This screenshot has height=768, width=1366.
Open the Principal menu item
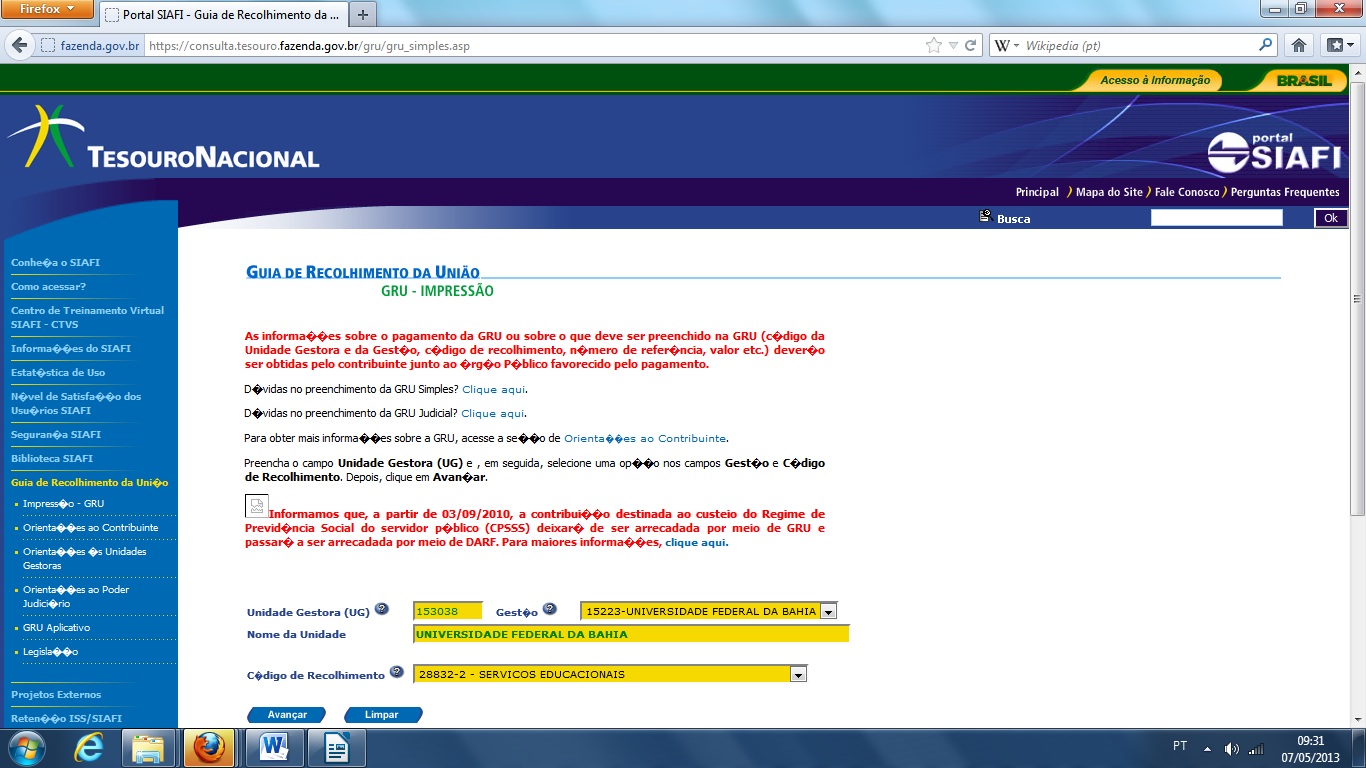coord(1037,192)
